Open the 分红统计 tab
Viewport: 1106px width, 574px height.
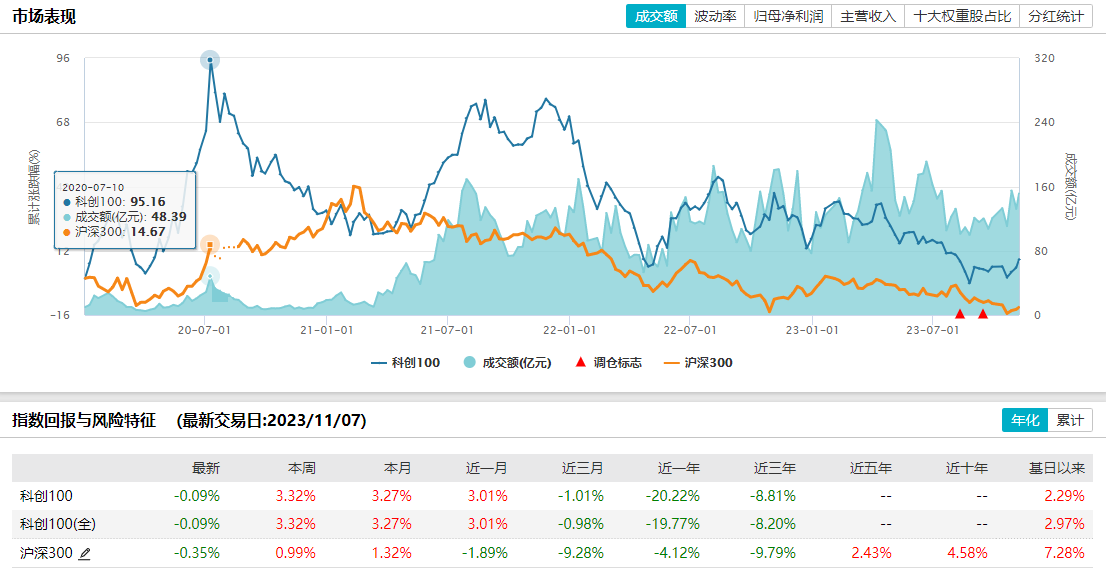tap(1056, 17)
